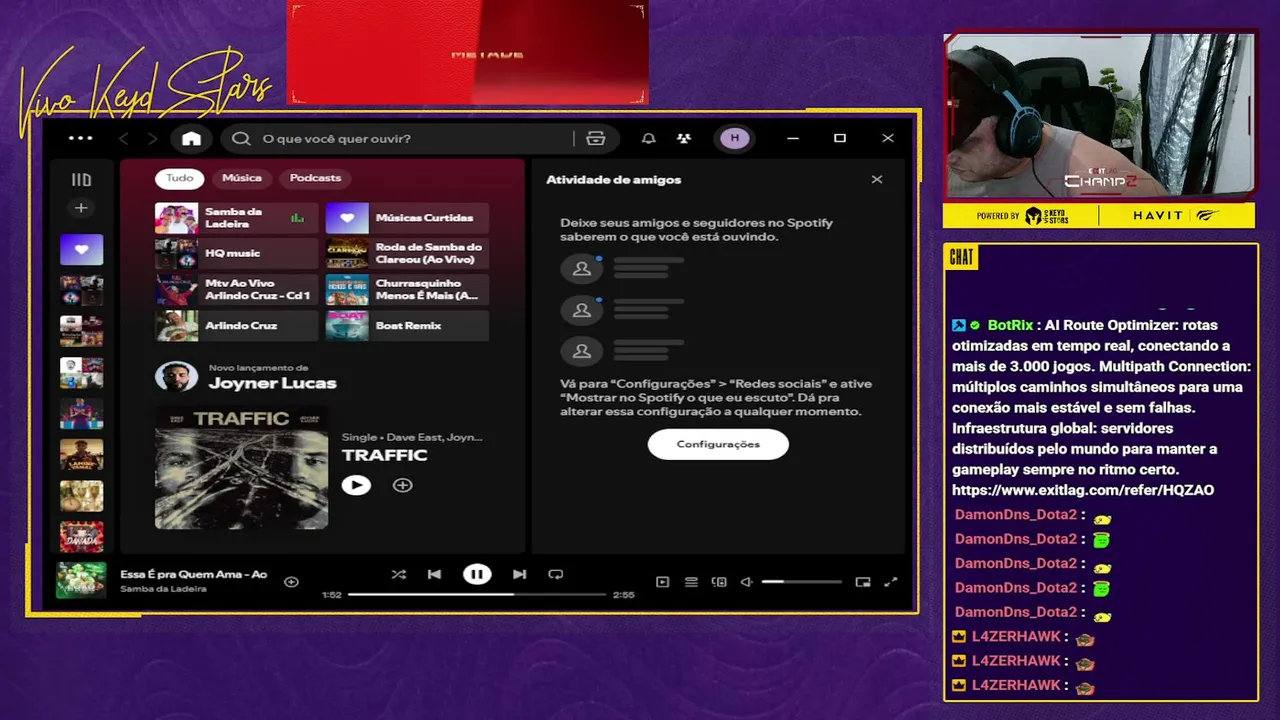Viewport: 1280px width, 720px height.
Task: Open song title Essa É pra Quem Ama
Action: pos(193,574)
